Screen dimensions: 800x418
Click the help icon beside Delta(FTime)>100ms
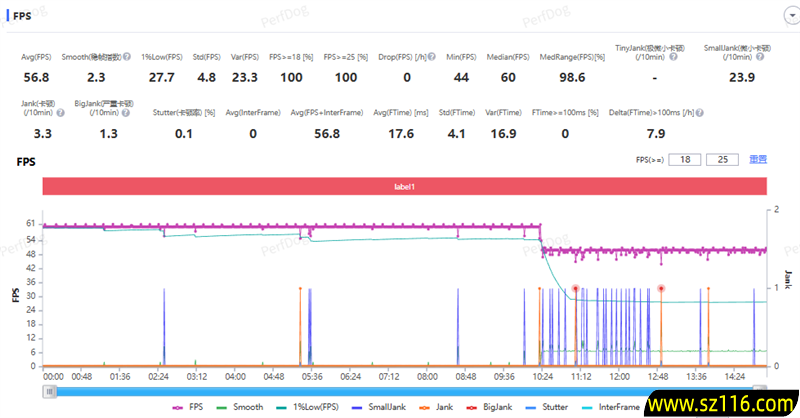[x=699, y=112]
